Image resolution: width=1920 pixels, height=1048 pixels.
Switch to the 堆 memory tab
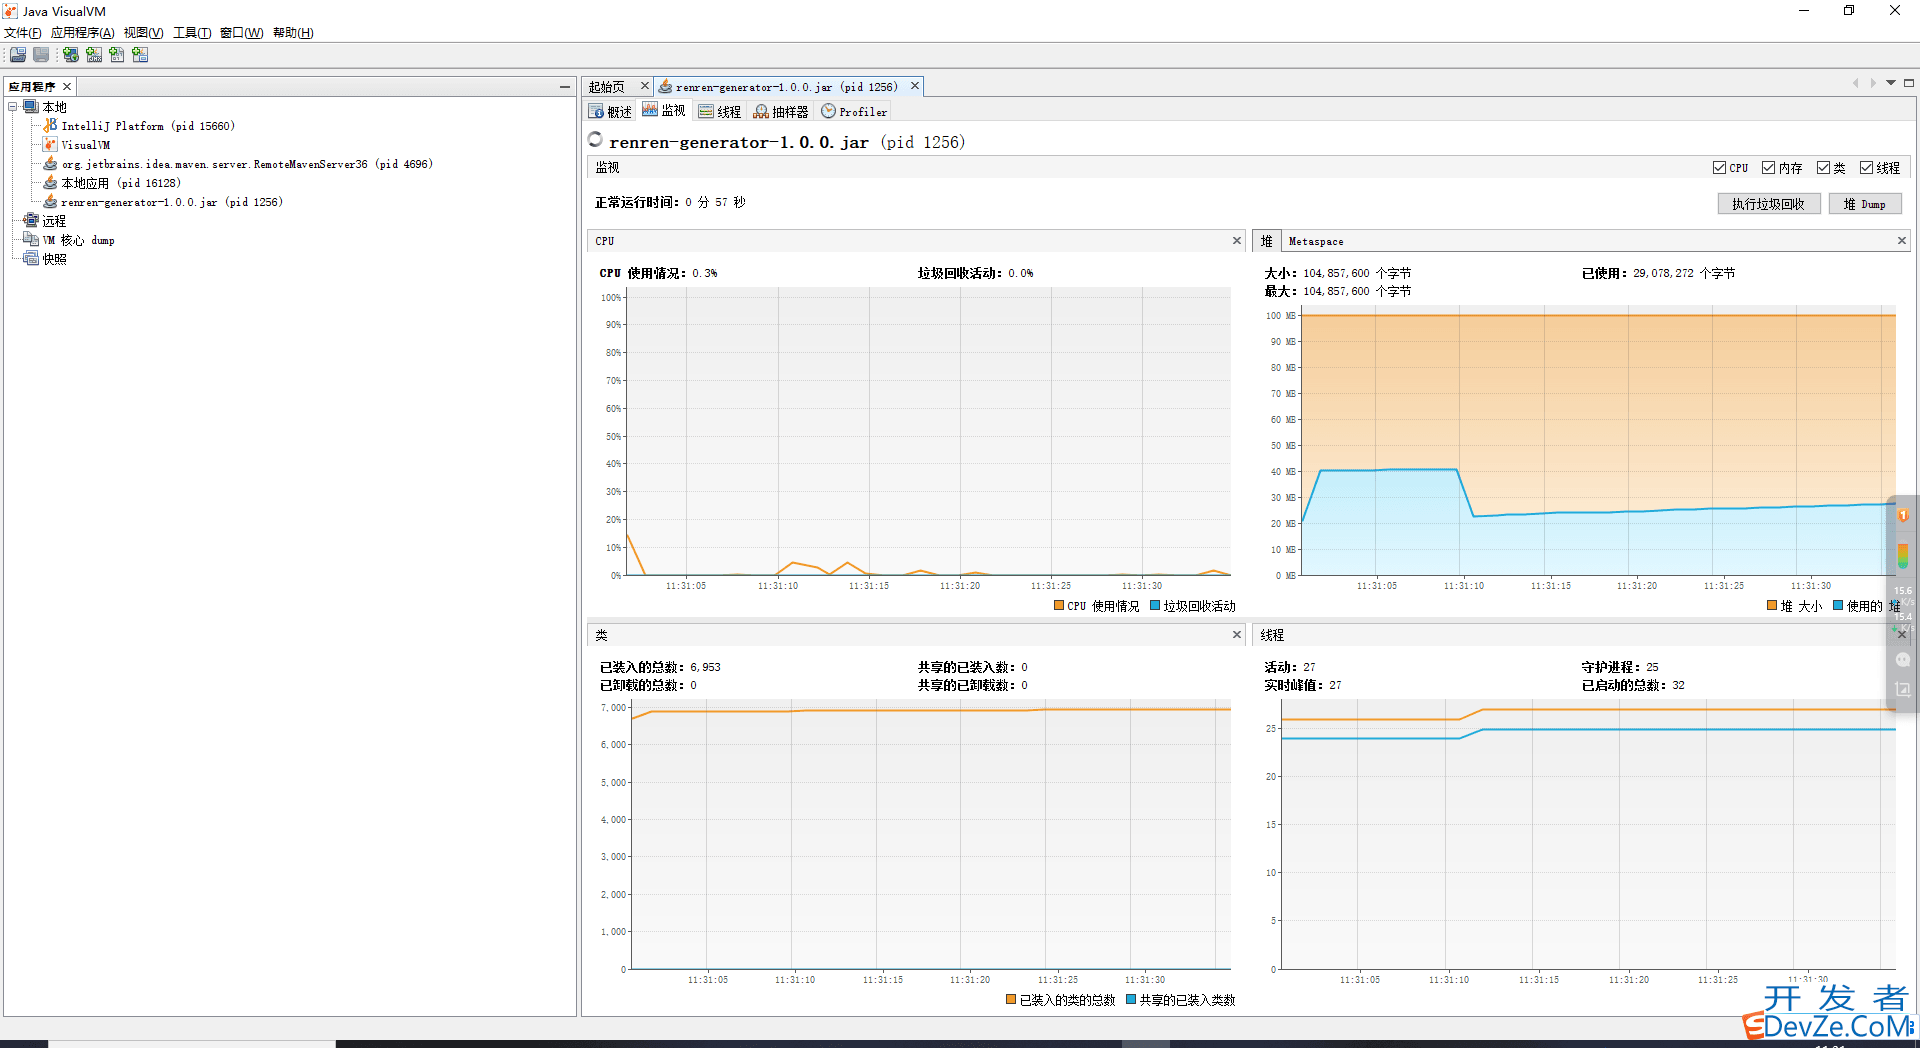[x=1266, y=241]
